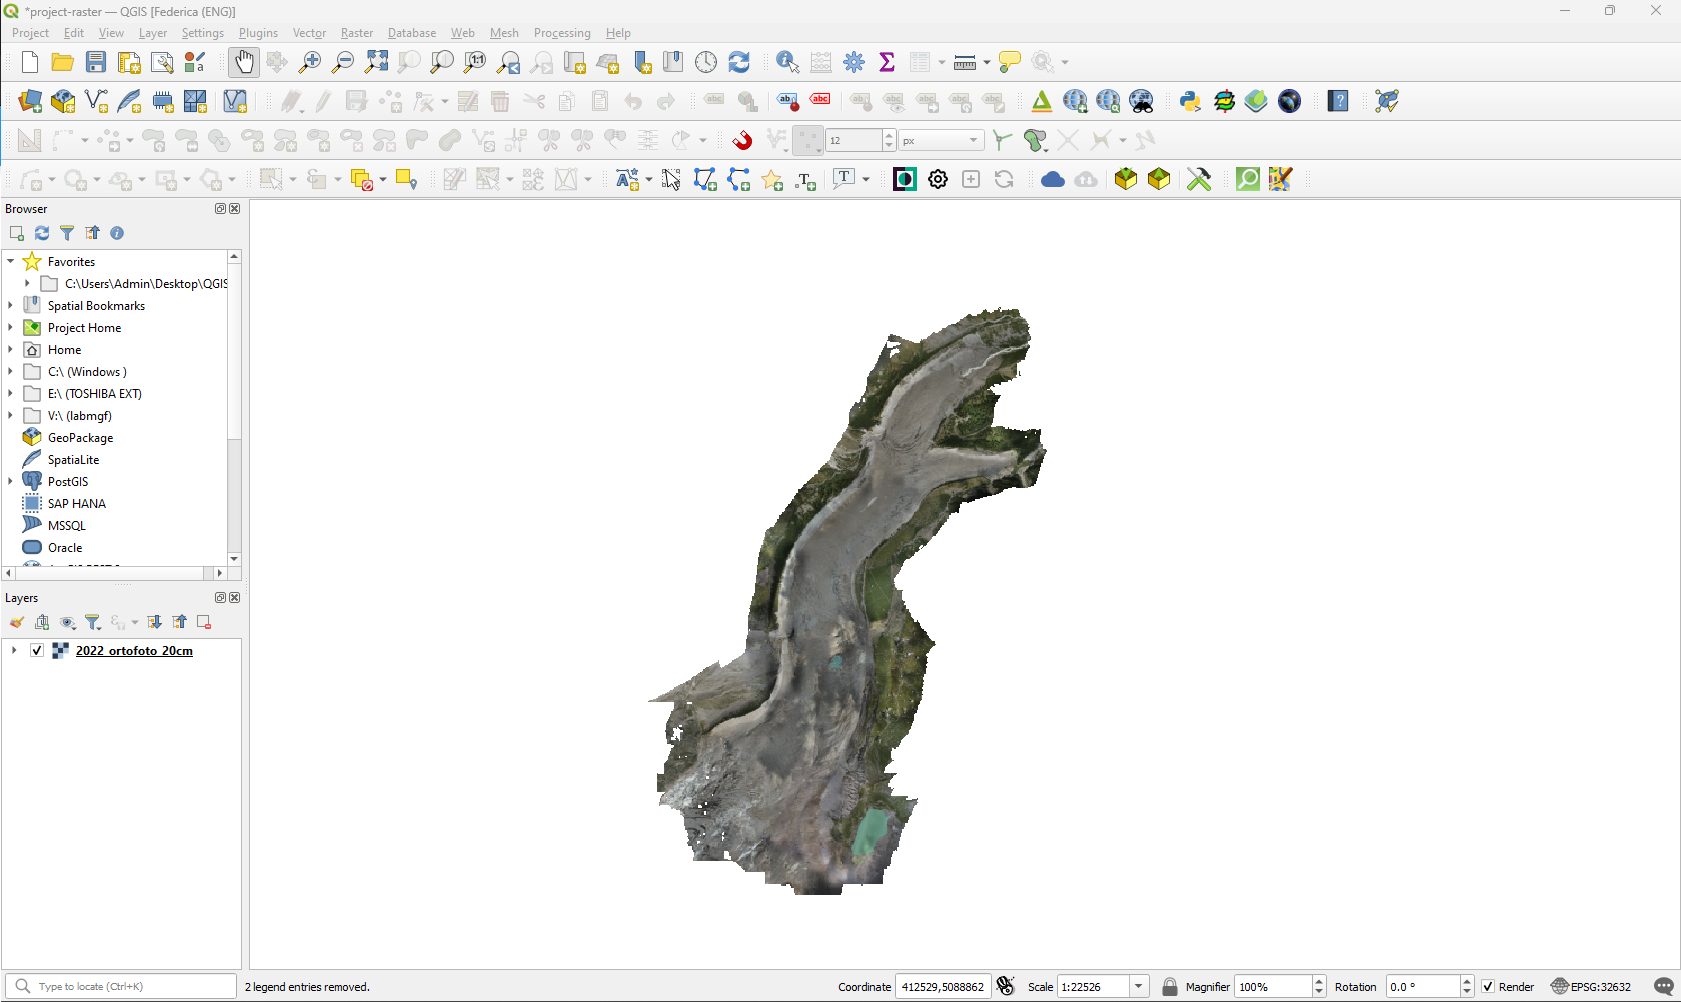1681x1002 pixels.
Task: Expand the PostGIS node
Action: coord(11,482)
